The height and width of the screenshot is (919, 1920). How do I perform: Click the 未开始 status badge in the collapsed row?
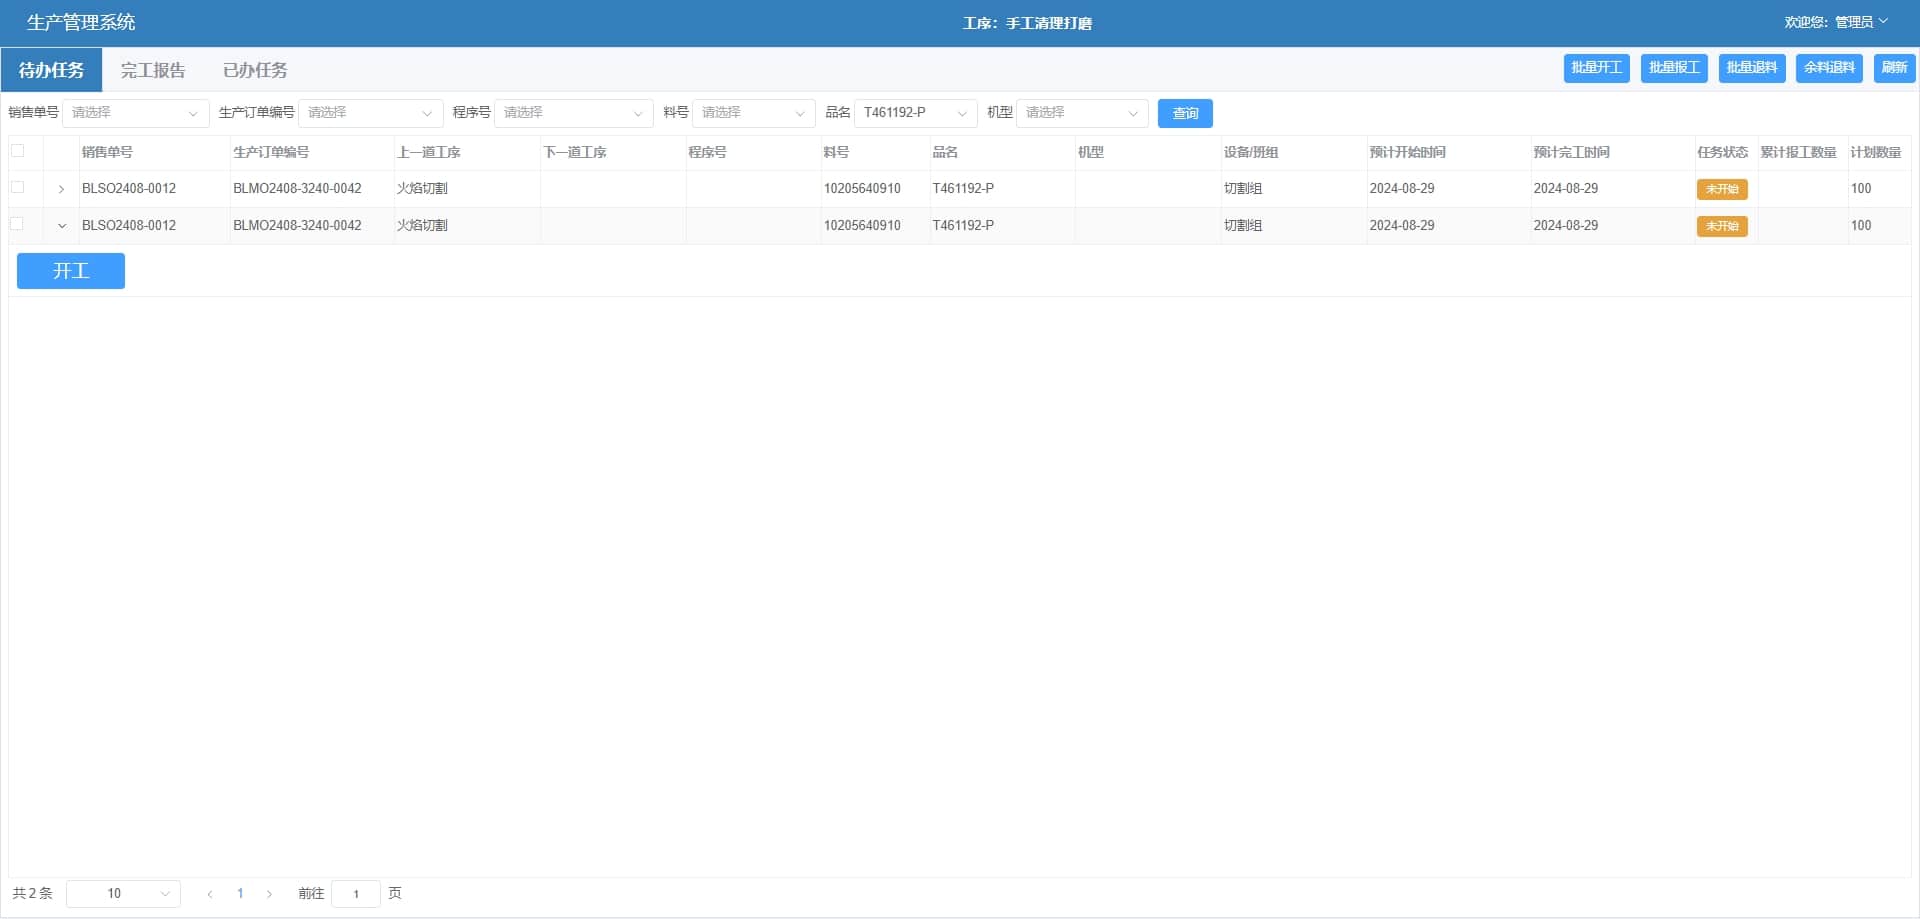[1722, 189]
